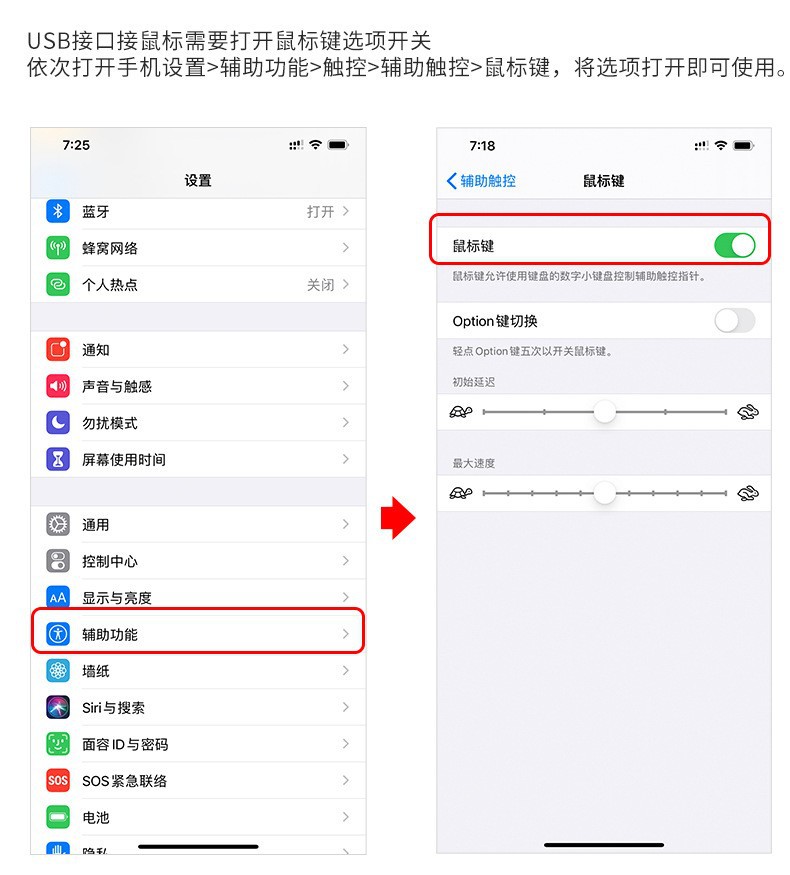Enable the Option键切换 switch

coord(735,321)
